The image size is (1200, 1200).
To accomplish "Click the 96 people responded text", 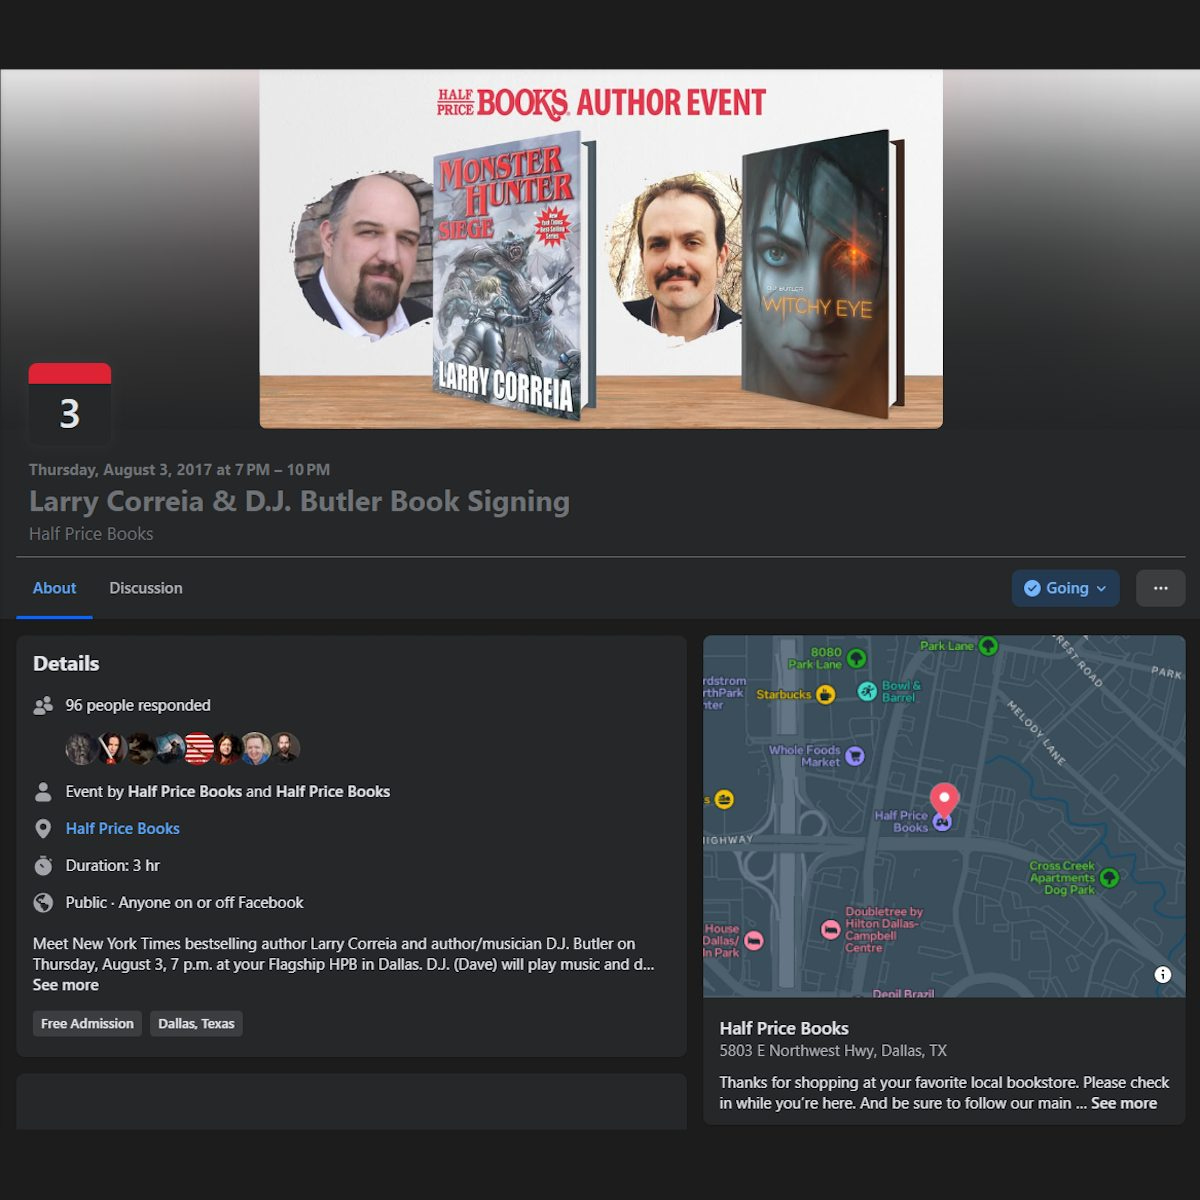I will click(138, 705).
